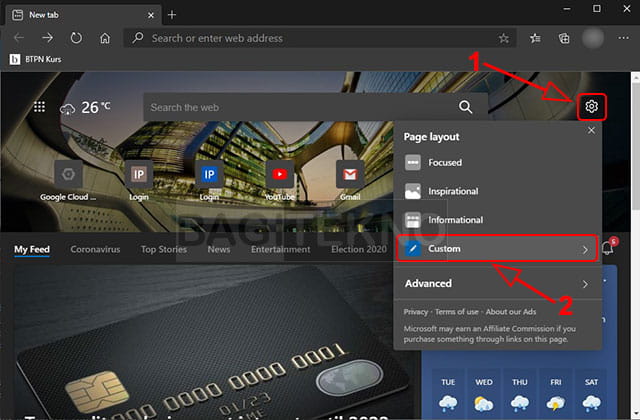640x420 pixels.
Task: Expand the Advanced settings option
Action: tap(497, 283)
